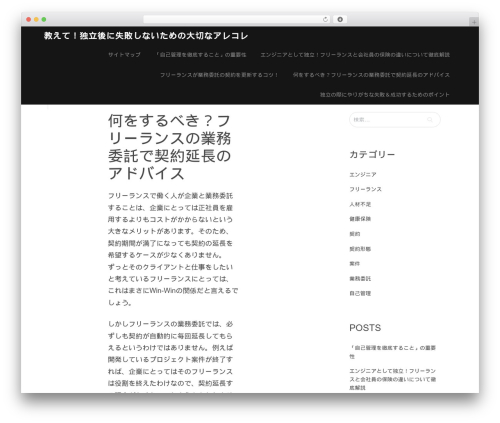This screenshot has height=423, width=500.
Task: Select the 自己管理 category
Action: [x=360, y=293]
